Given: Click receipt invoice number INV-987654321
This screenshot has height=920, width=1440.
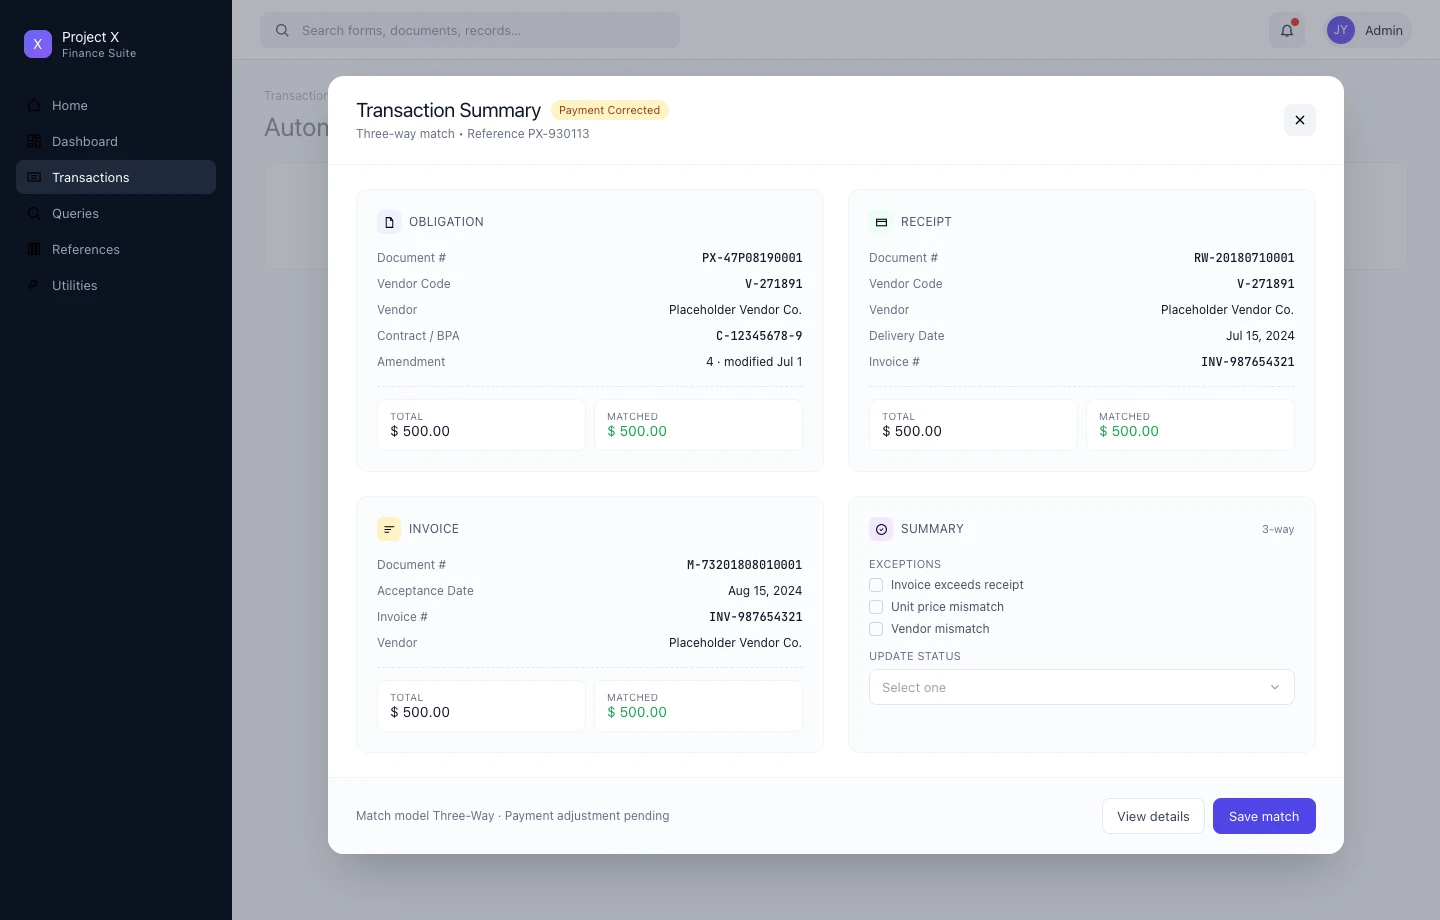Looking at the screenshot, I should [1248, 362].
